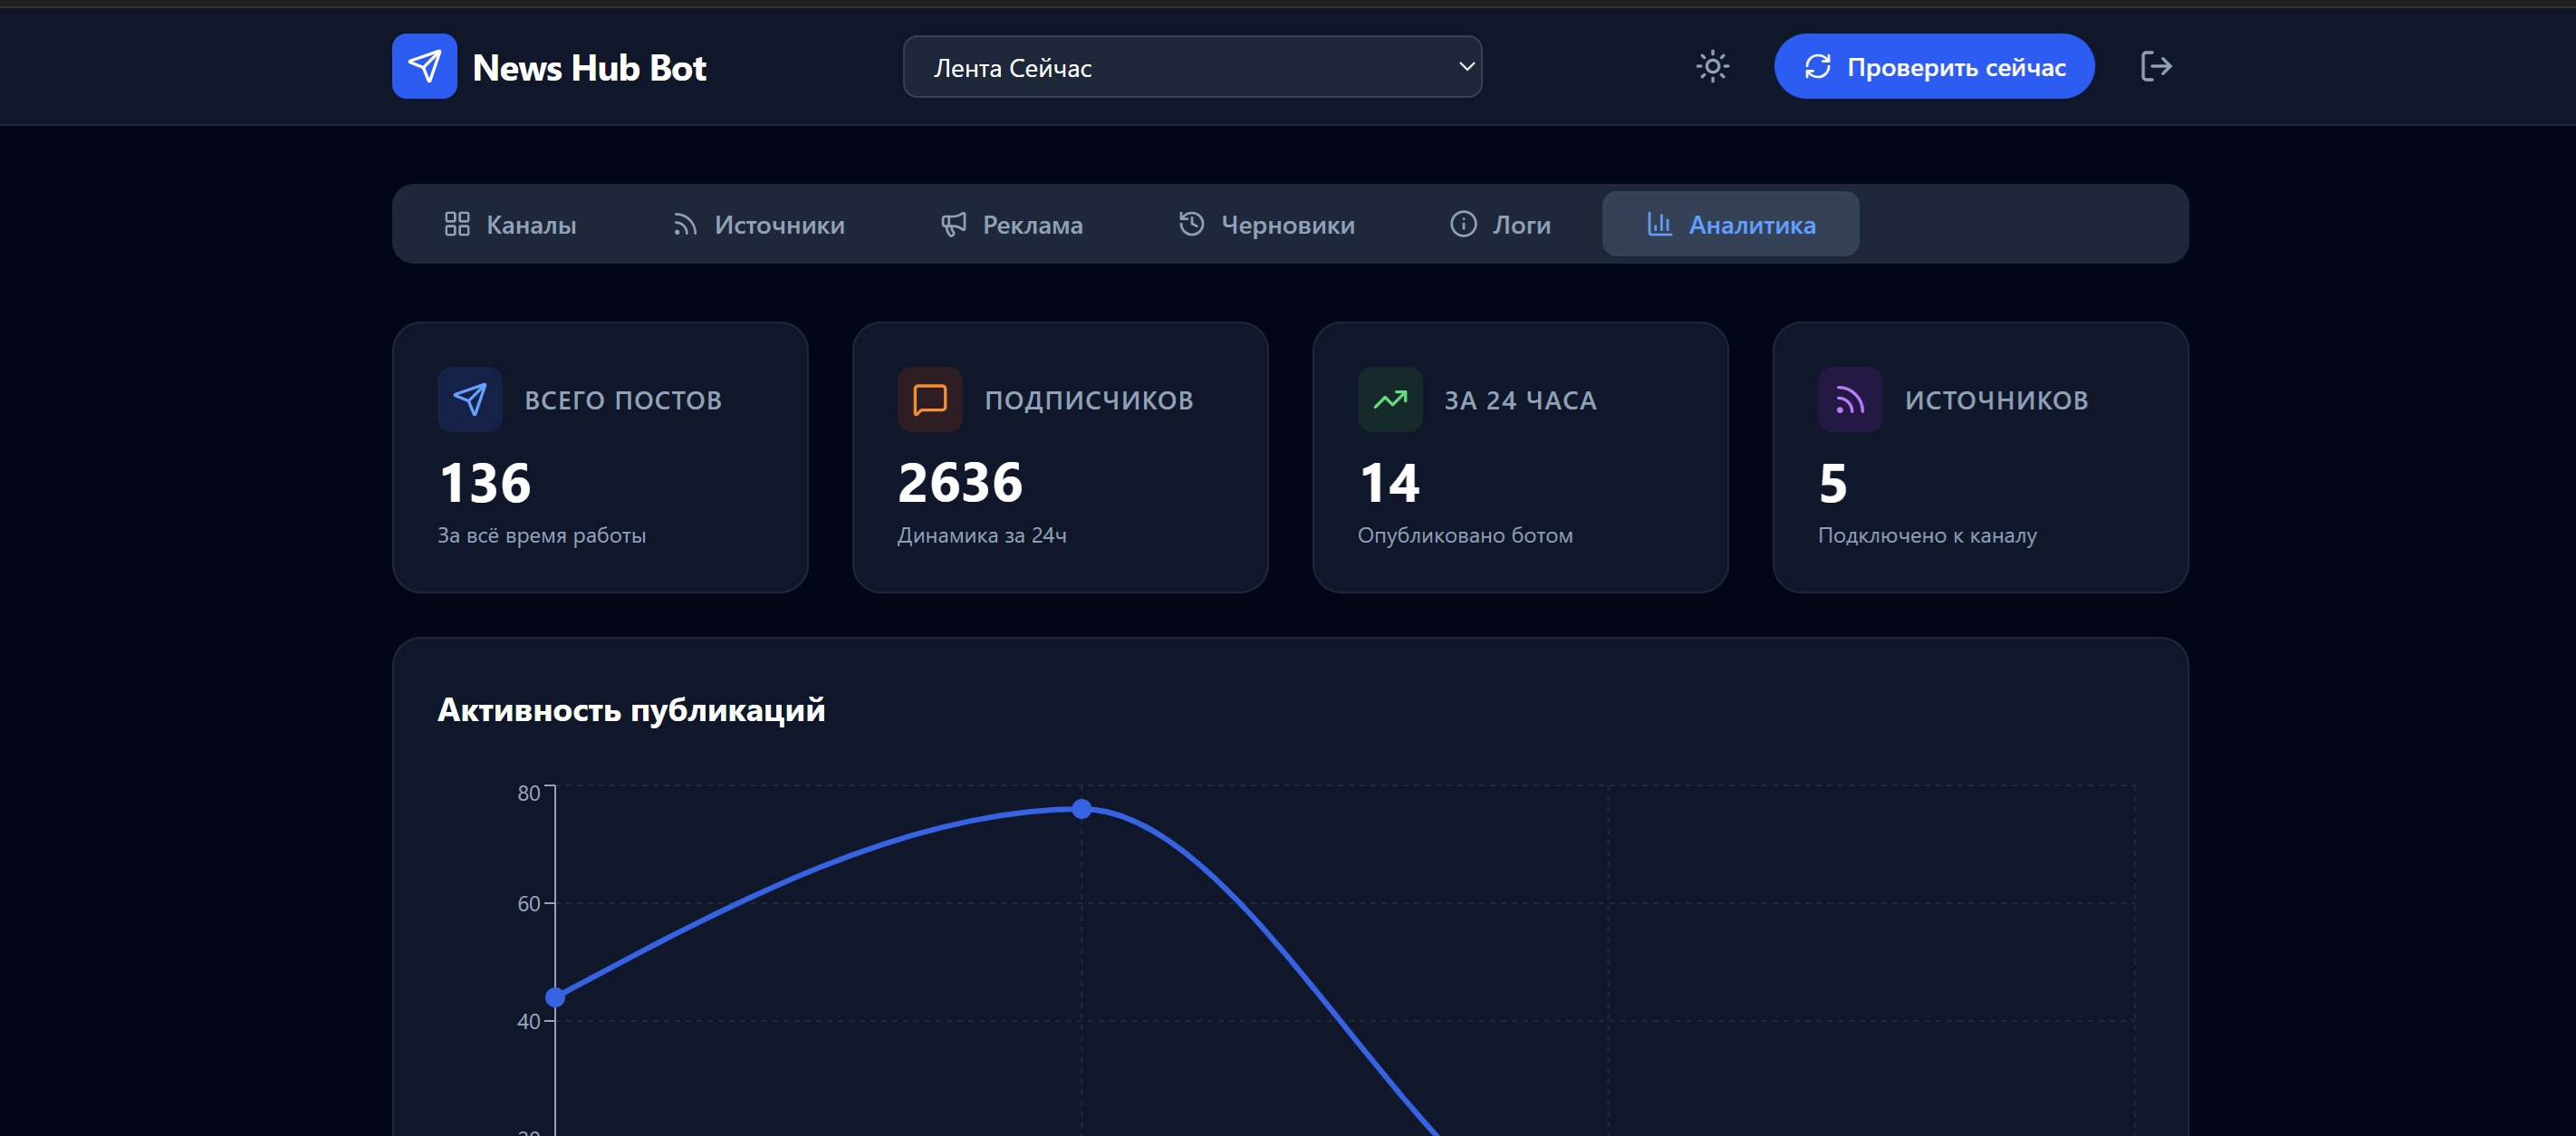Open the Логи tab
This screenshot has height=1136, width=2576.
tap(1500, 225)
